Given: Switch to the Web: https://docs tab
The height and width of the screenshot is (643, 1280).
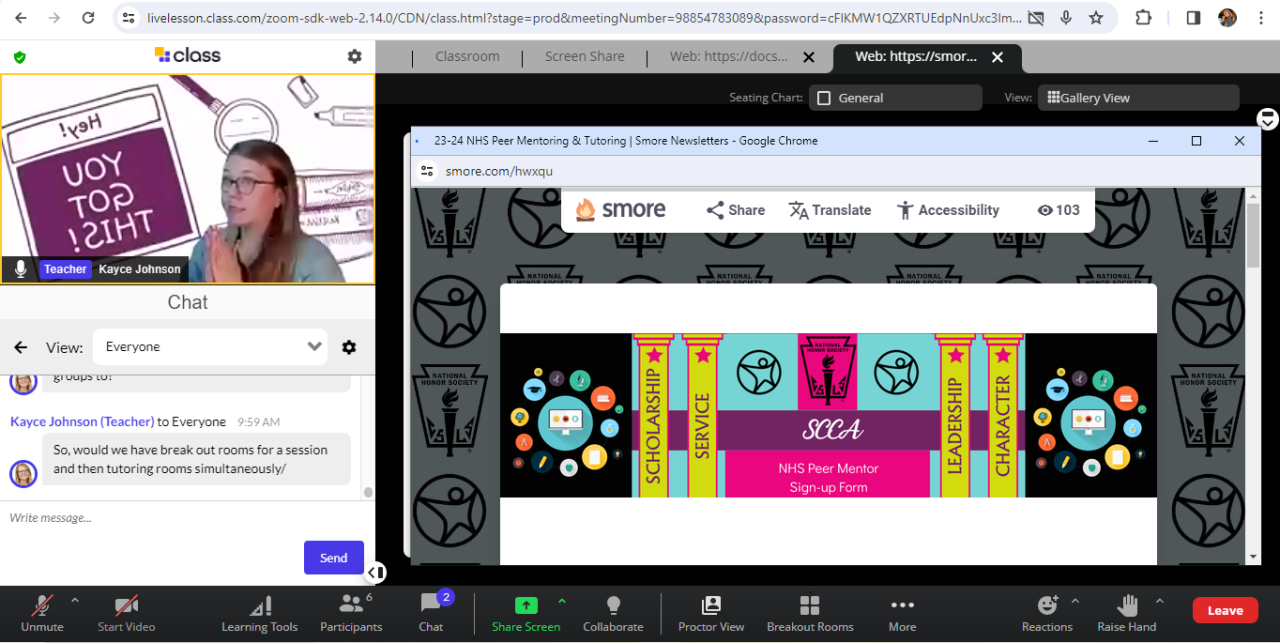Looking at the screenshot, I should tap(728, 57).
